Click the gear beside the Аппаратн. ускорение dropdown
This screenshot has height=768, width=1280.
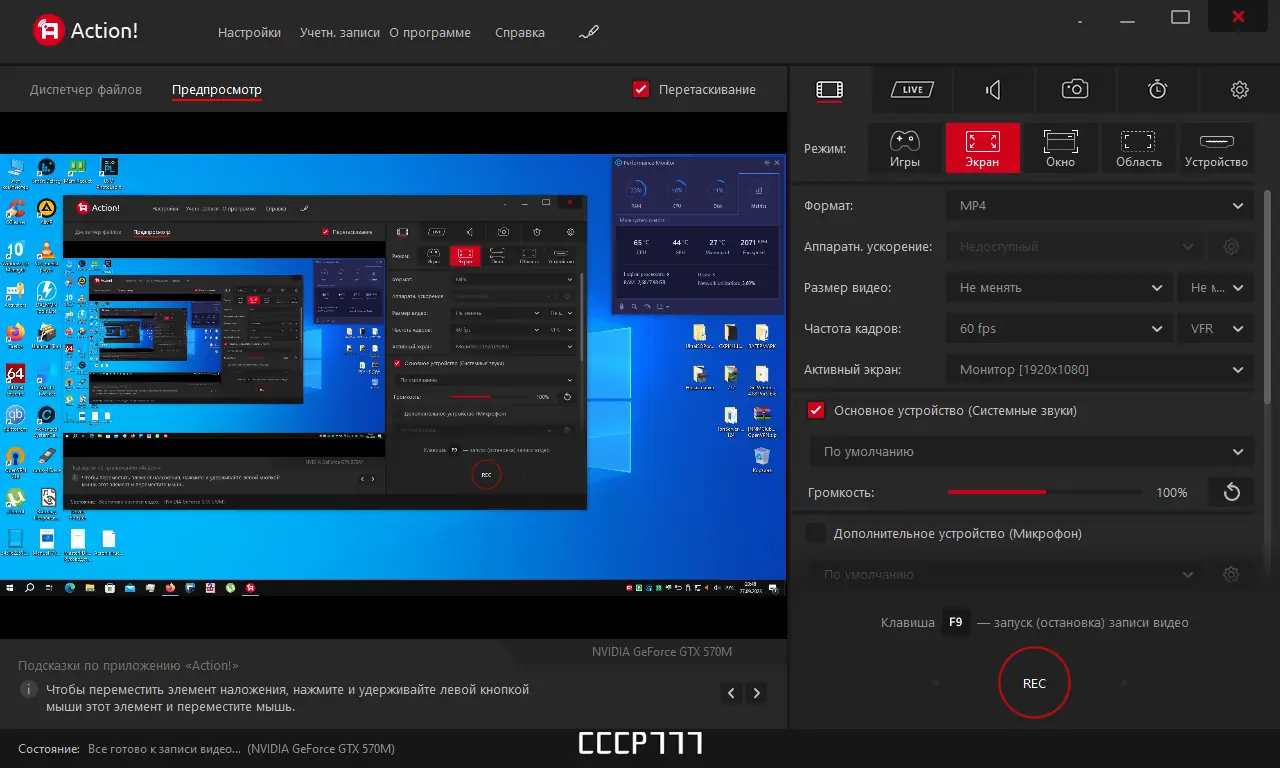tap(1231, 246)
